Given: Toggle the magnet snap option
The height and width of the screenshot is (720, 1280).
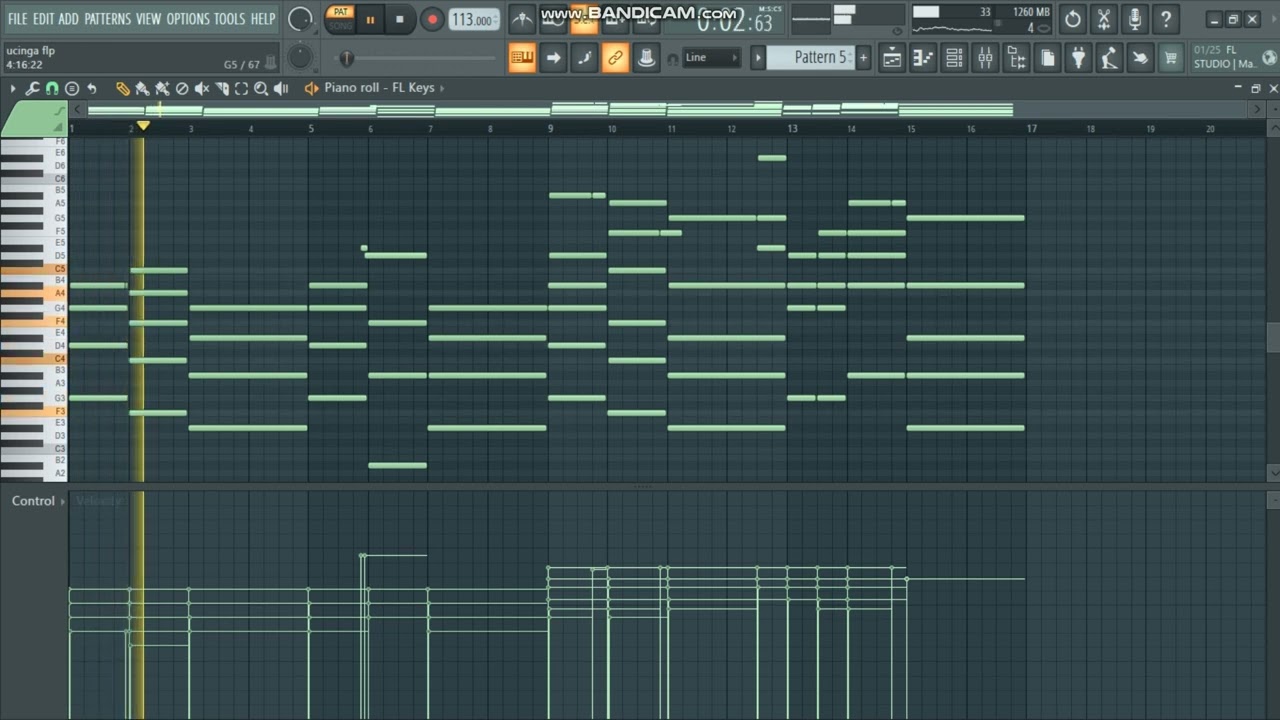Looking at the screenshot, I should click(52, 89).
